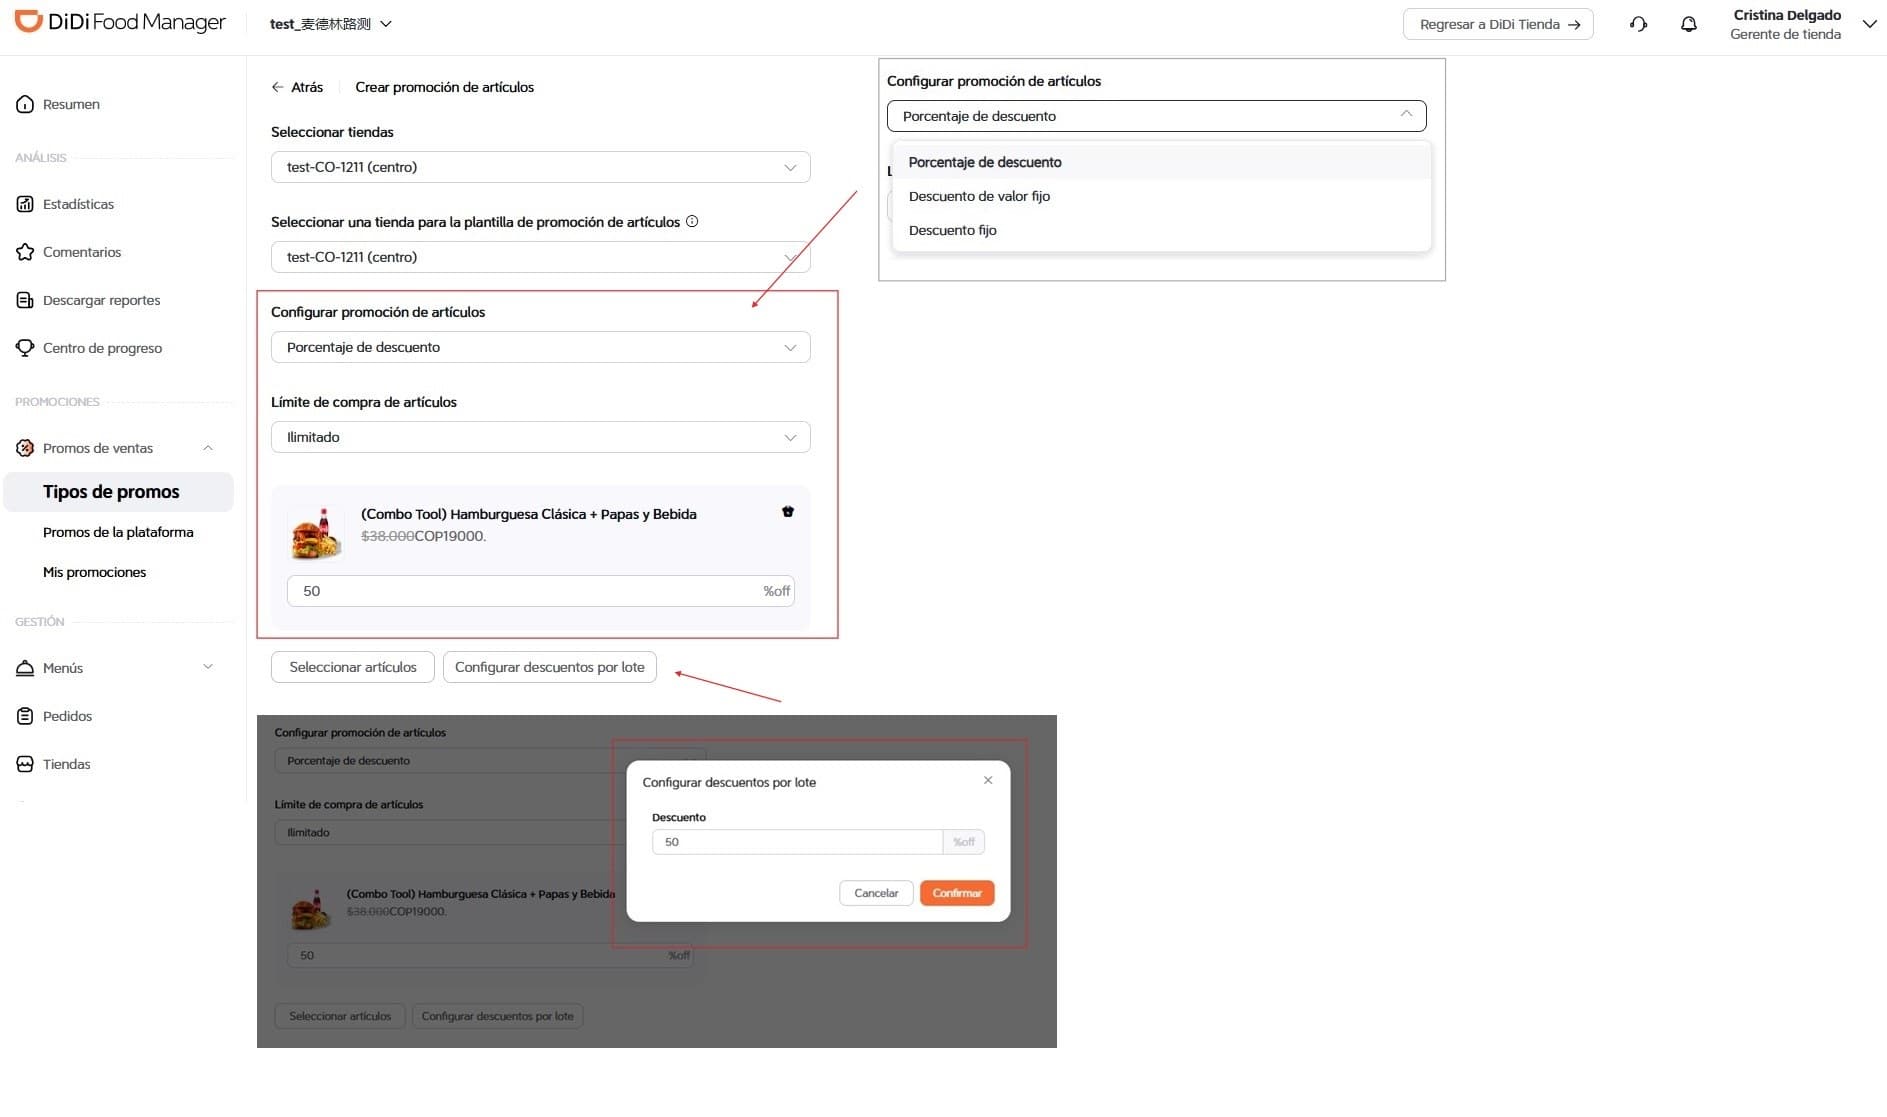The height and width of the screenshot is (1117, 1887).
Task: Open the Promos de la plataforma menu item
Action: pyautogui.click(x=118, y=532)
